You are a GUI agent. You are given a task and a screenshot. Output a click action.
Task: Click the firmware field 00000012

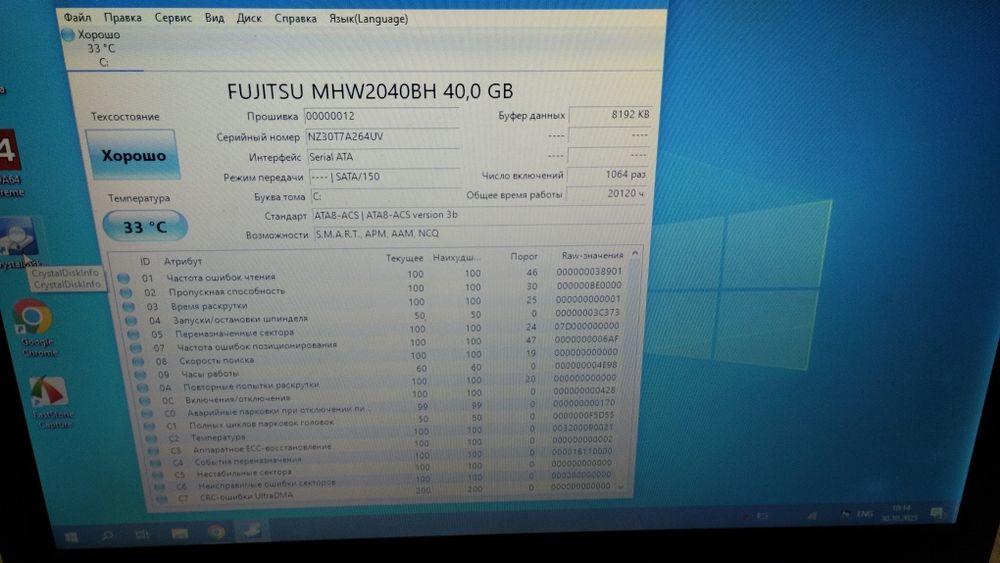click(x=381, y=116)
